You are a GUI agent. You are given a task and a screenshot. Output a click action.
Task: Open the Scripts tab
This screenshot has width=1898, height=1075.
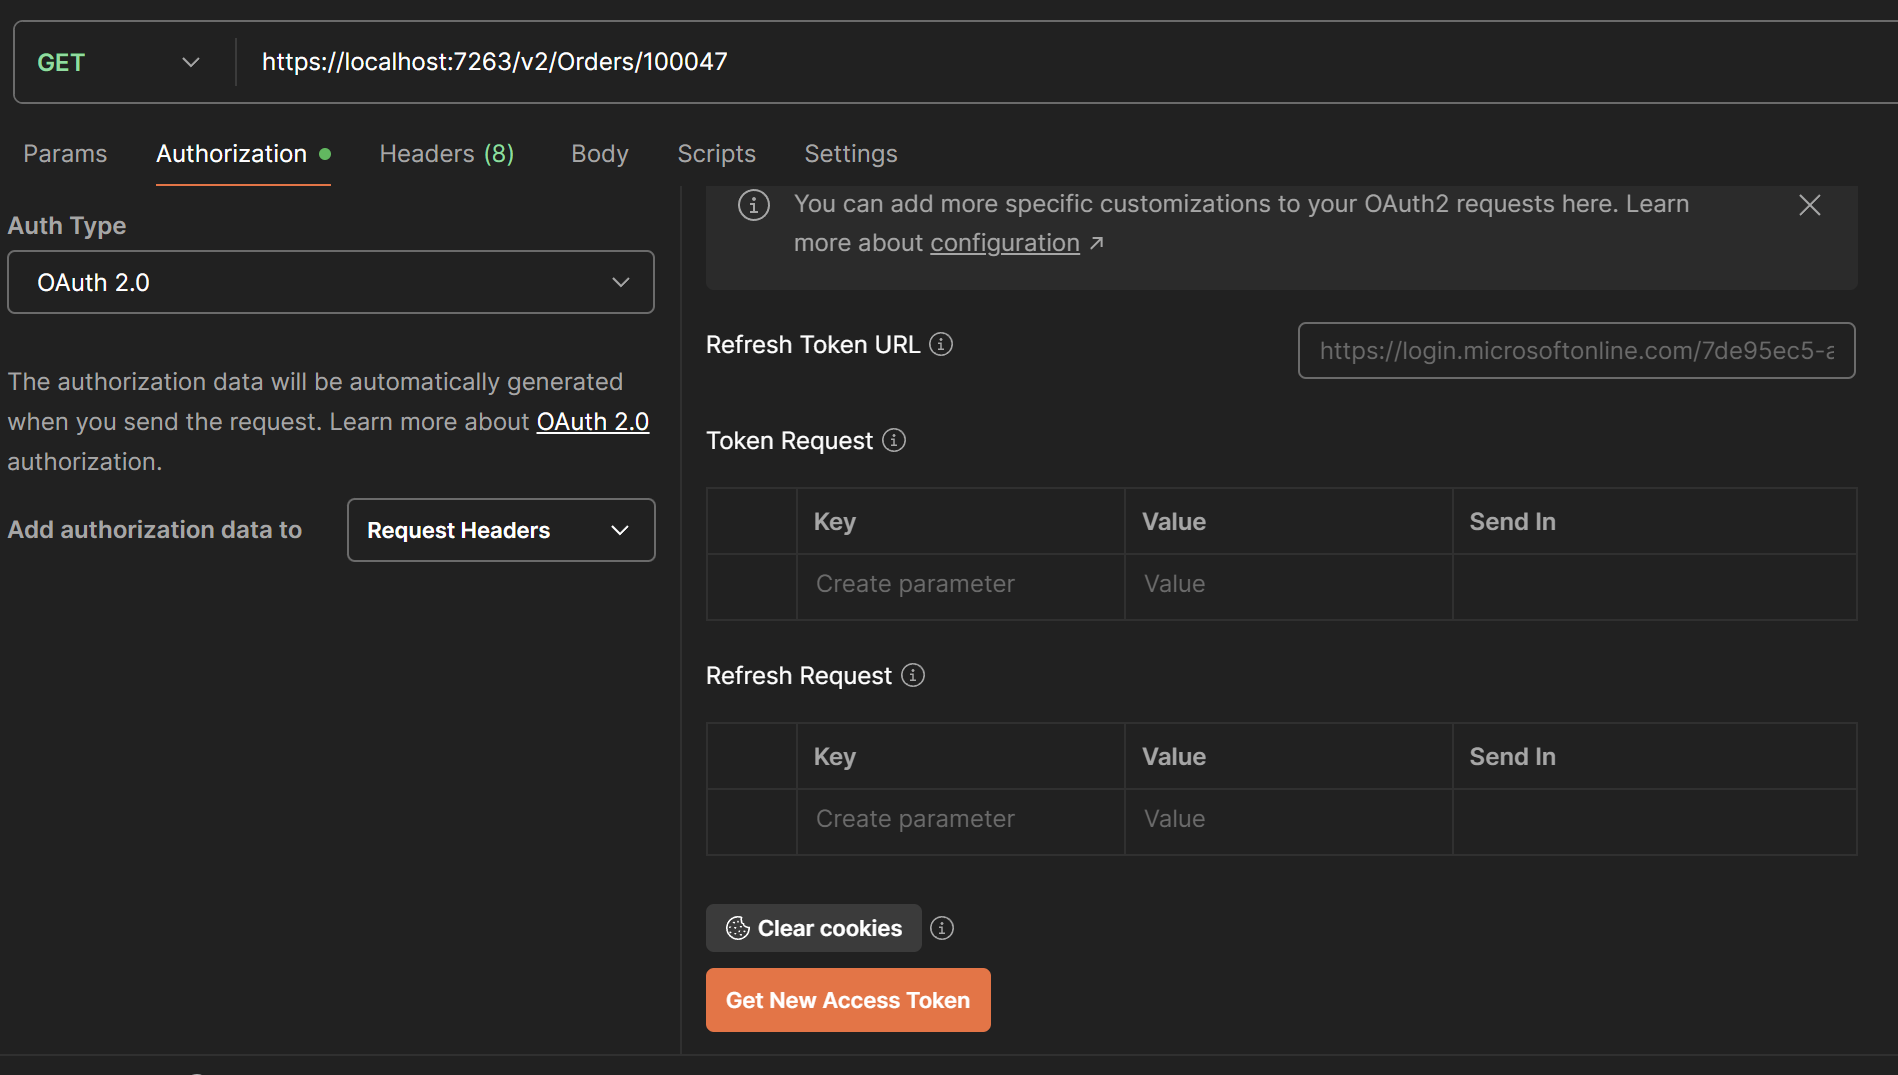716,154
